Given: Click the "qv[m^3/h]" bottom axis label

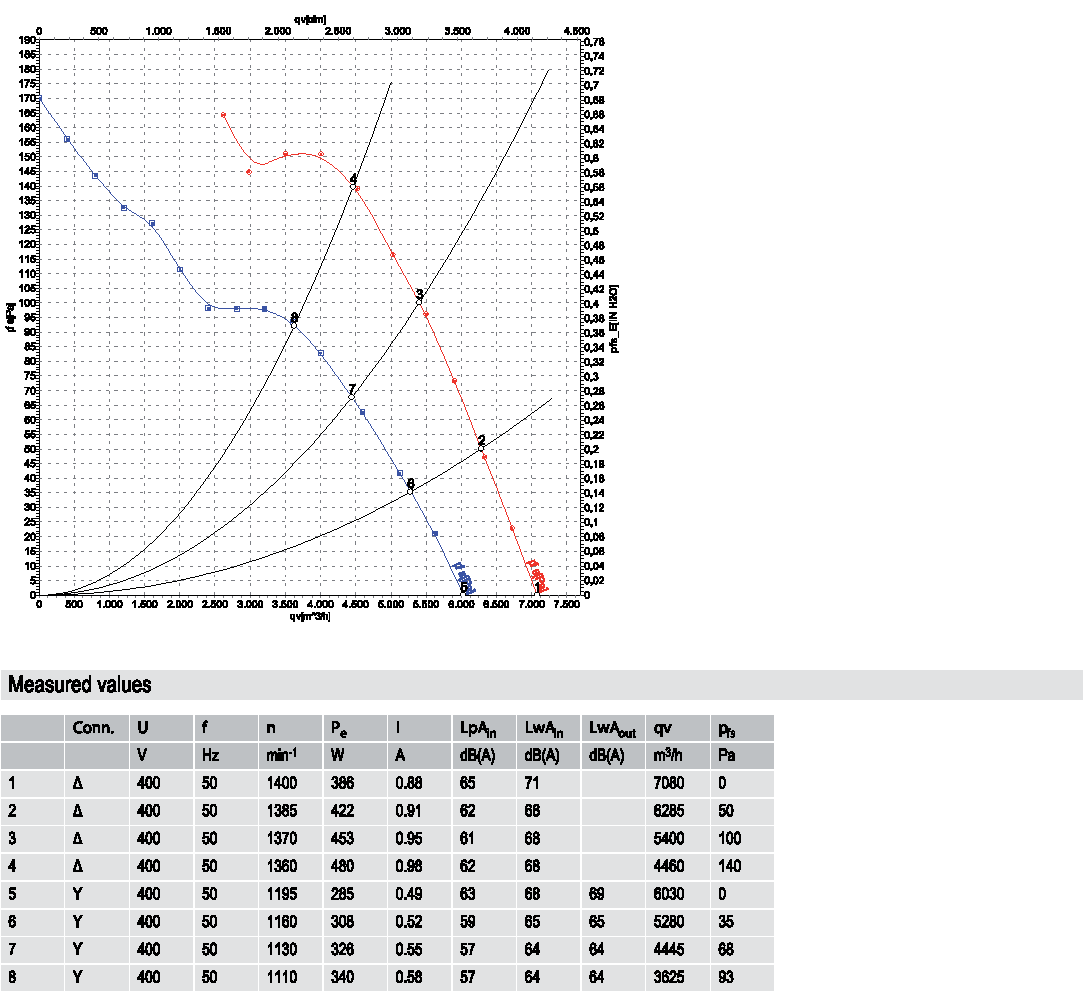Looking at the screenshot, I should coord(310,616).
